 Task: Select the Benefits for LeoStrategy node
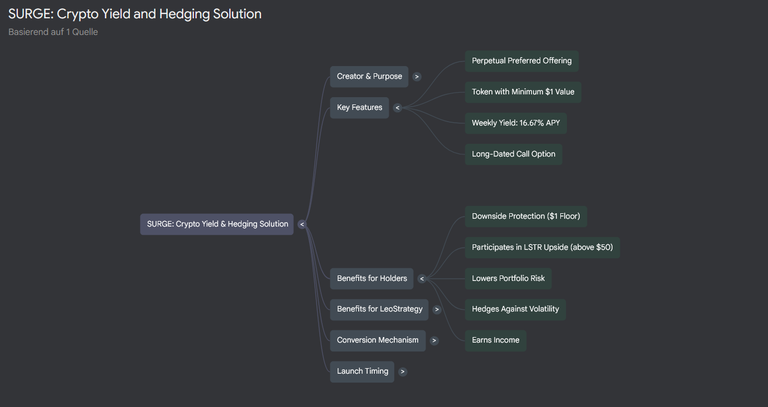380,310
